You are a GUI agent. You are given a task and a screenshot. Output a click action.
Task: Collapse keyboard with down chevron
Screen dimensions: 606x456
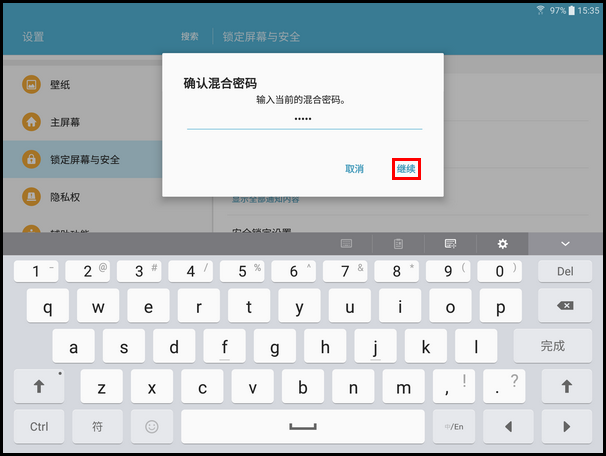coord(565,244)
